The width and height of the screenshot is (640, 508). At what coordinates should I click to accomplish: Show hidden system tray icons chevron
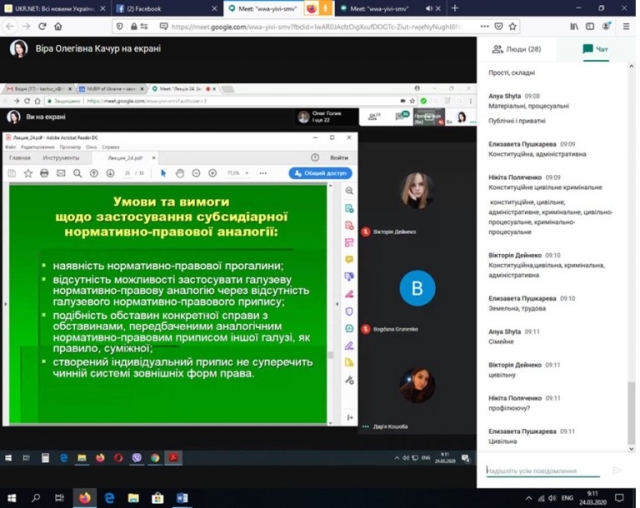click(529, 498)
